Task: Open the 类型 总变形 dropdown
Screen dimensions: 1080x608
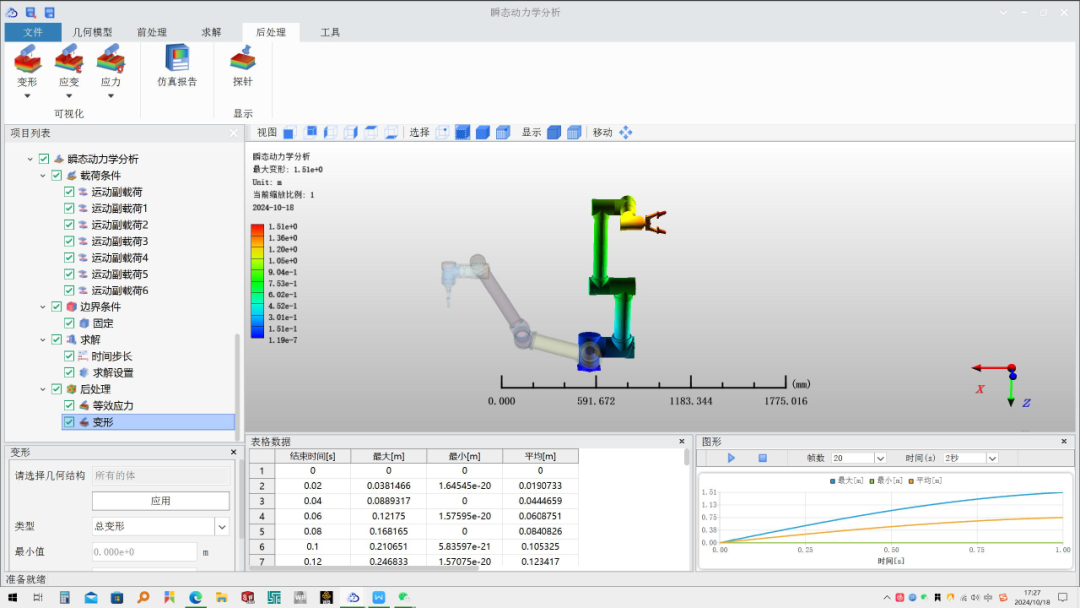Action: (x=222, y=527)
